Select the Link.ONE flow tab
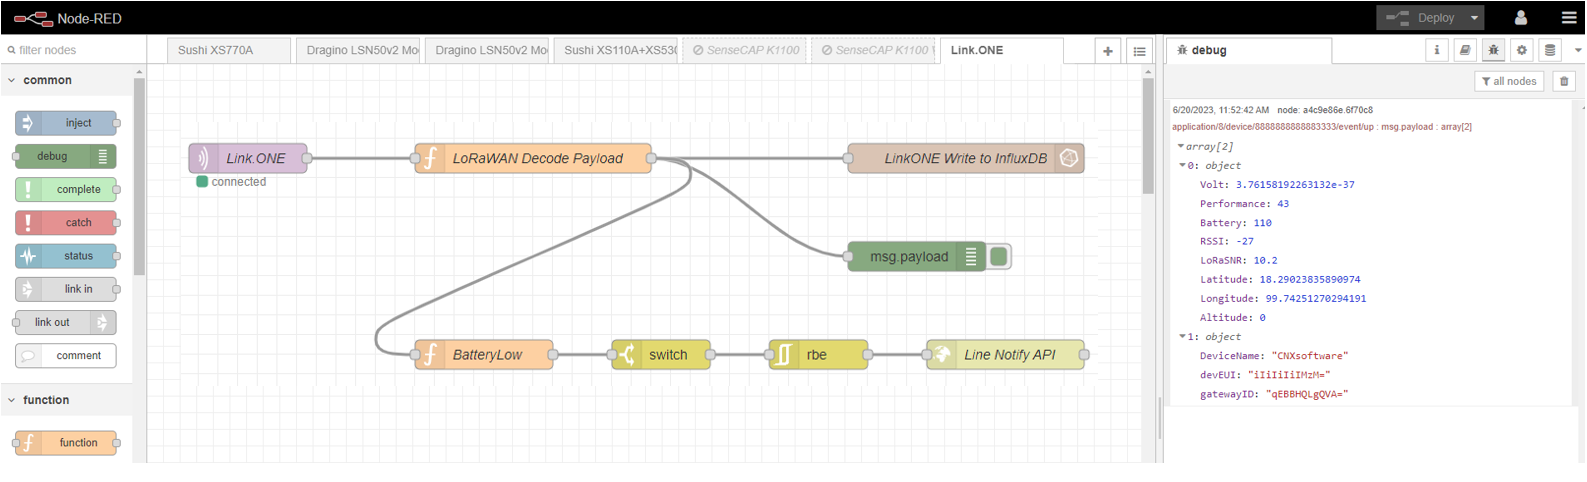The height and width of the screenshot is (482, 1587). pos(1002,50)
